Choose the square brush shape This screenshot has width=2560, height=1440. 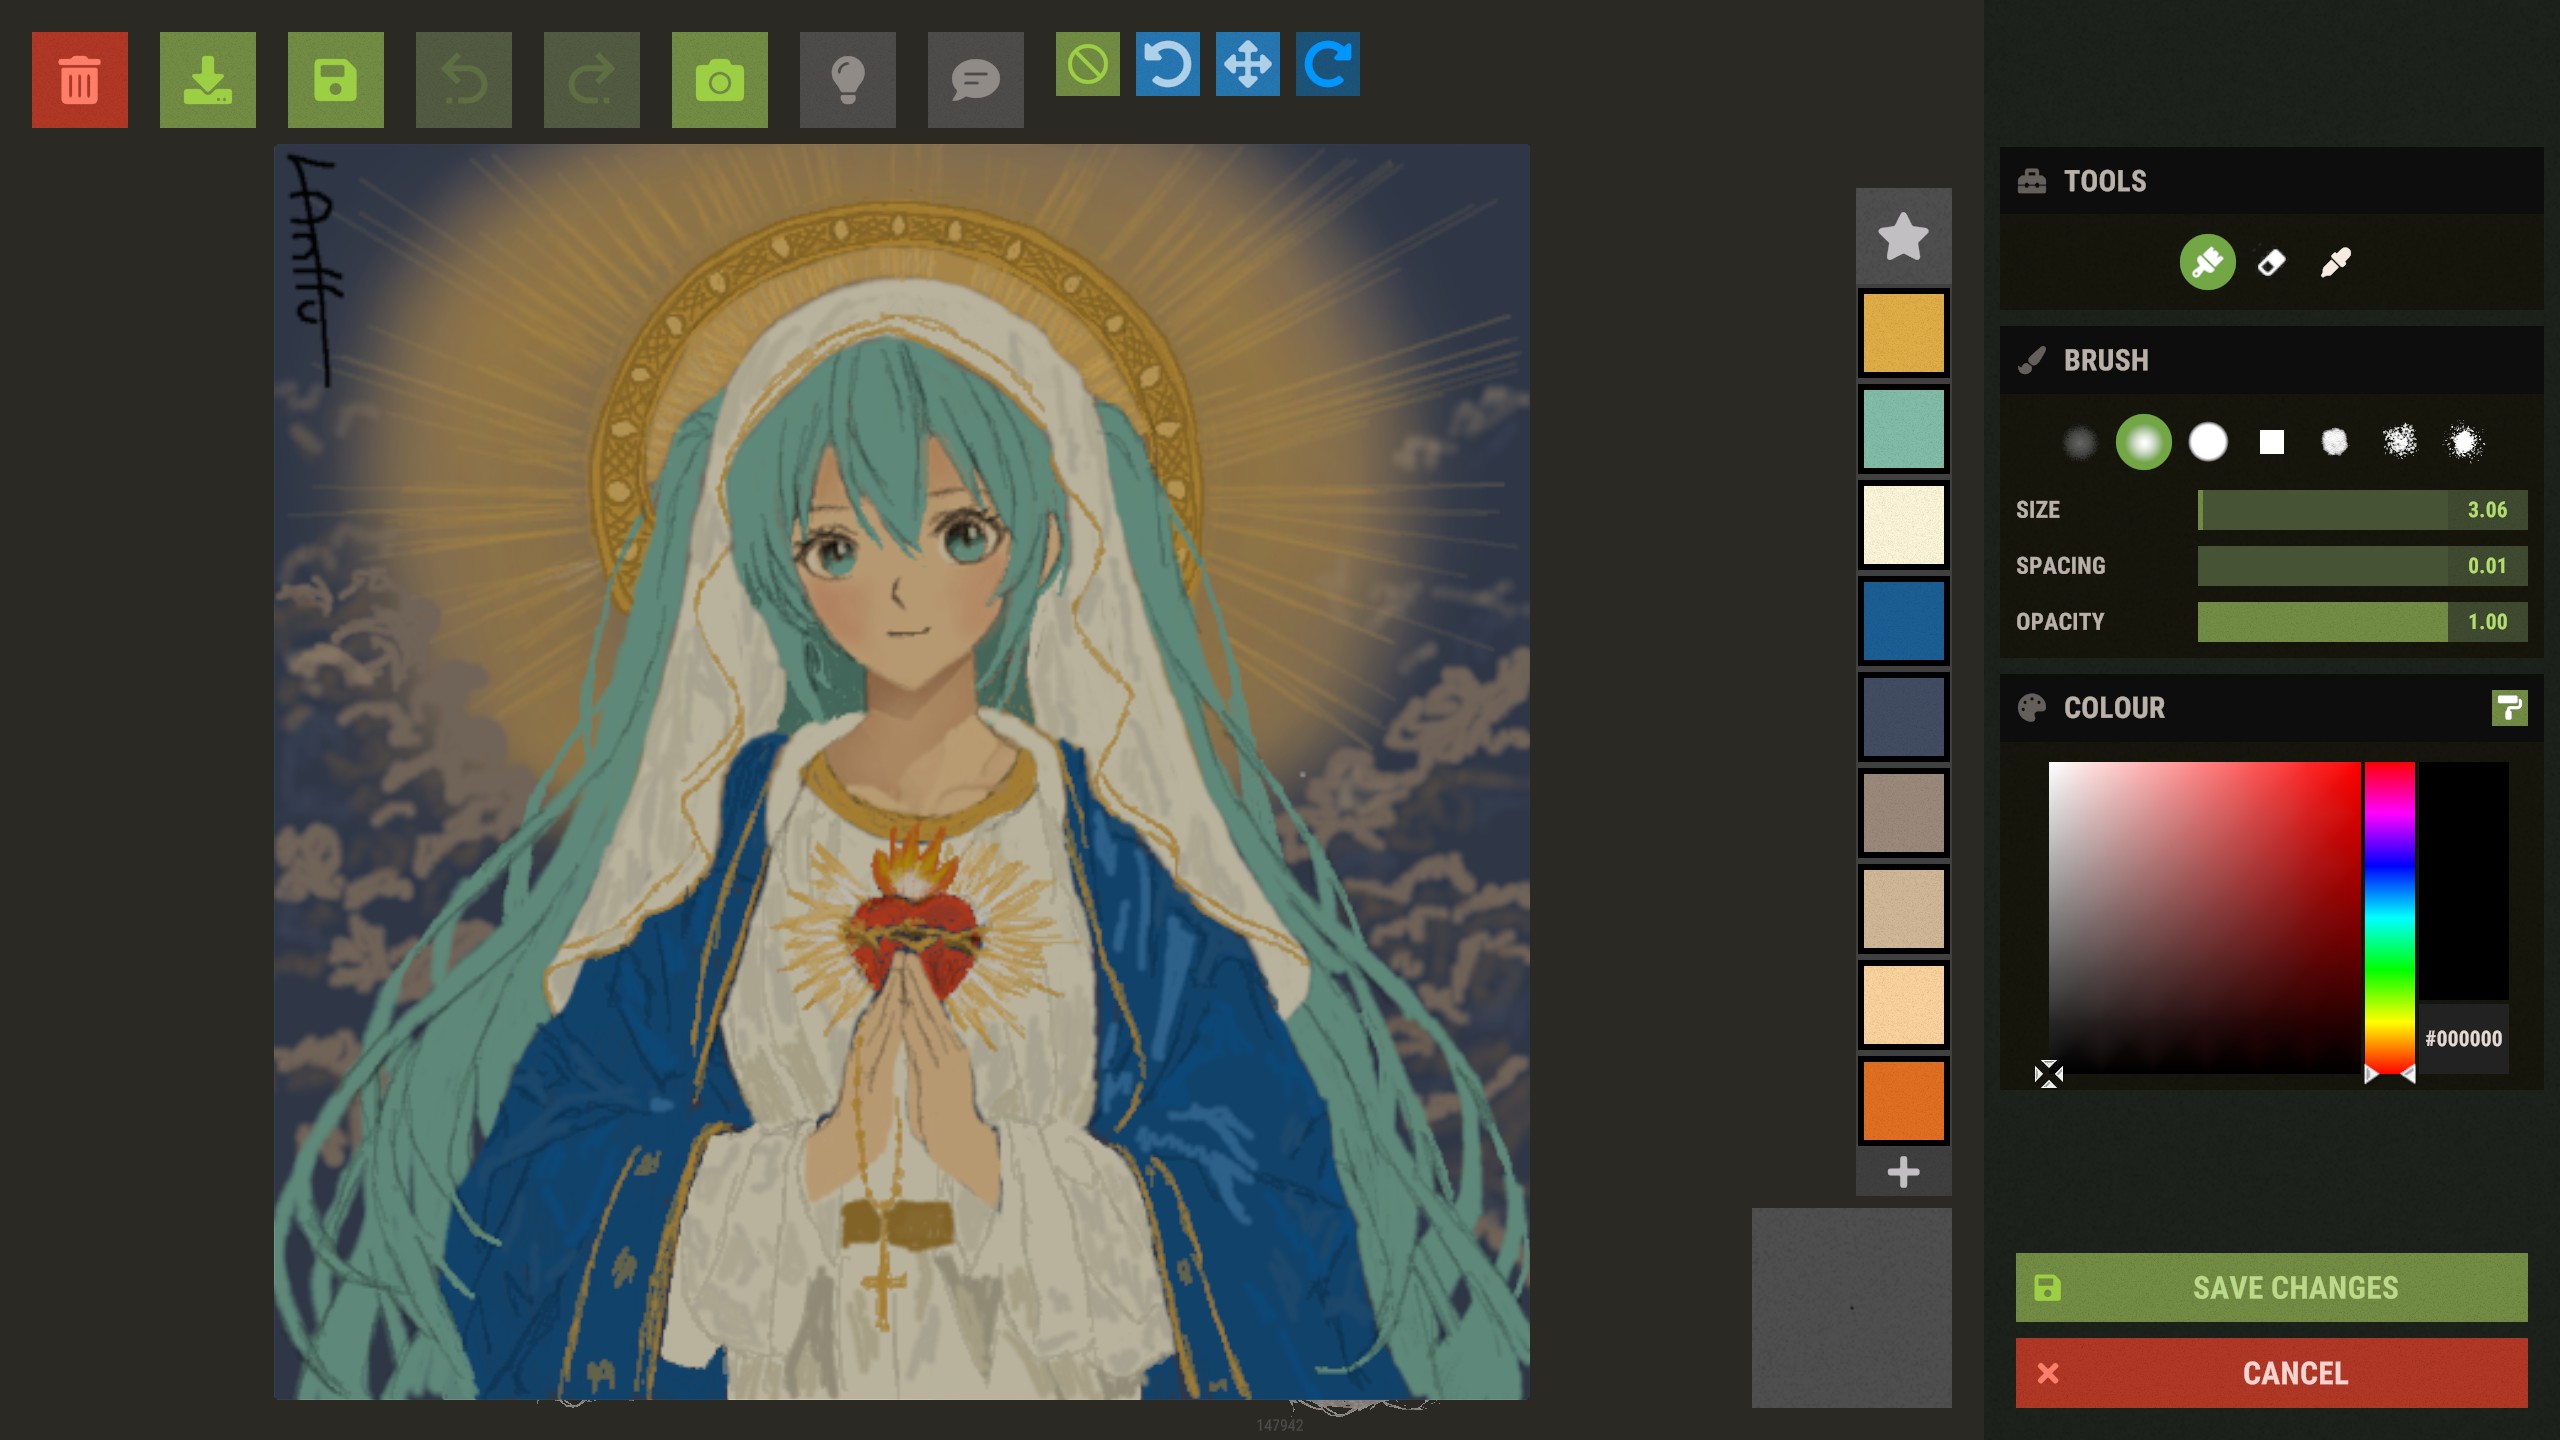coord(2272,442)
